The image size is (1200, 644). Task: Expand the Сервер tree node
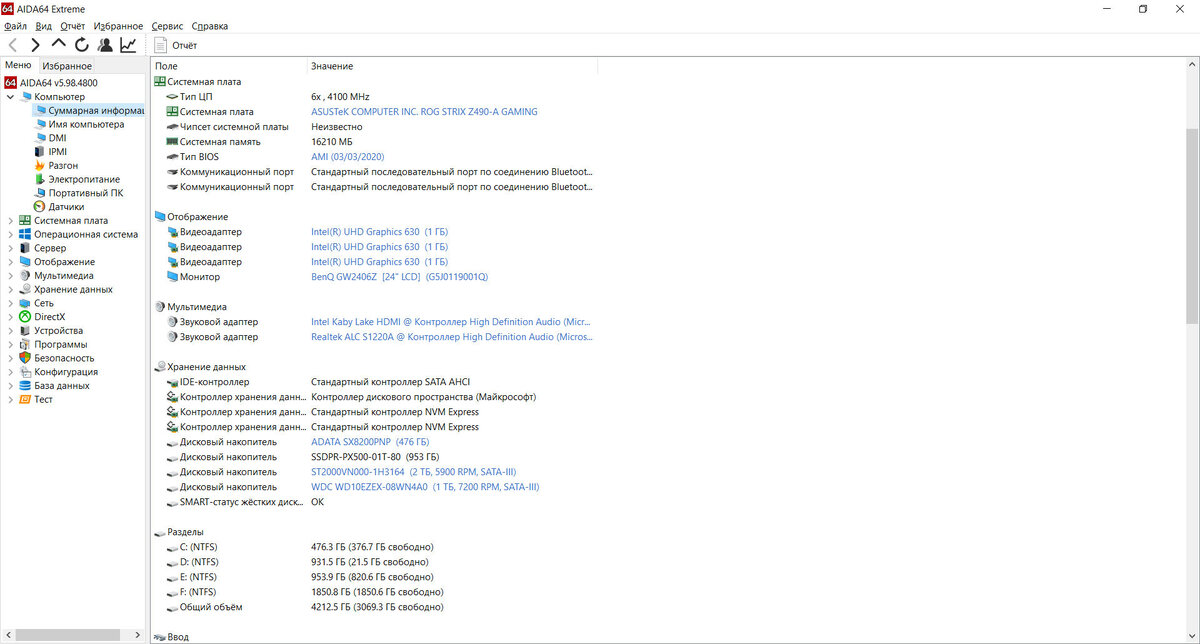click(10, 248)
